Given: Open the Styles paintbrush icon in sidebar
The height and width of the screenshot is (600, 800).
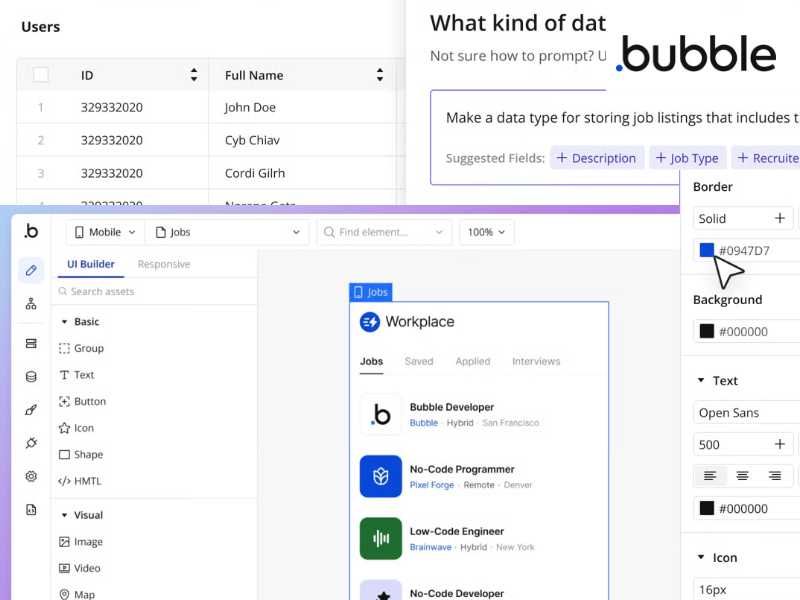Looking at the screenshot, I should (31, 410).
